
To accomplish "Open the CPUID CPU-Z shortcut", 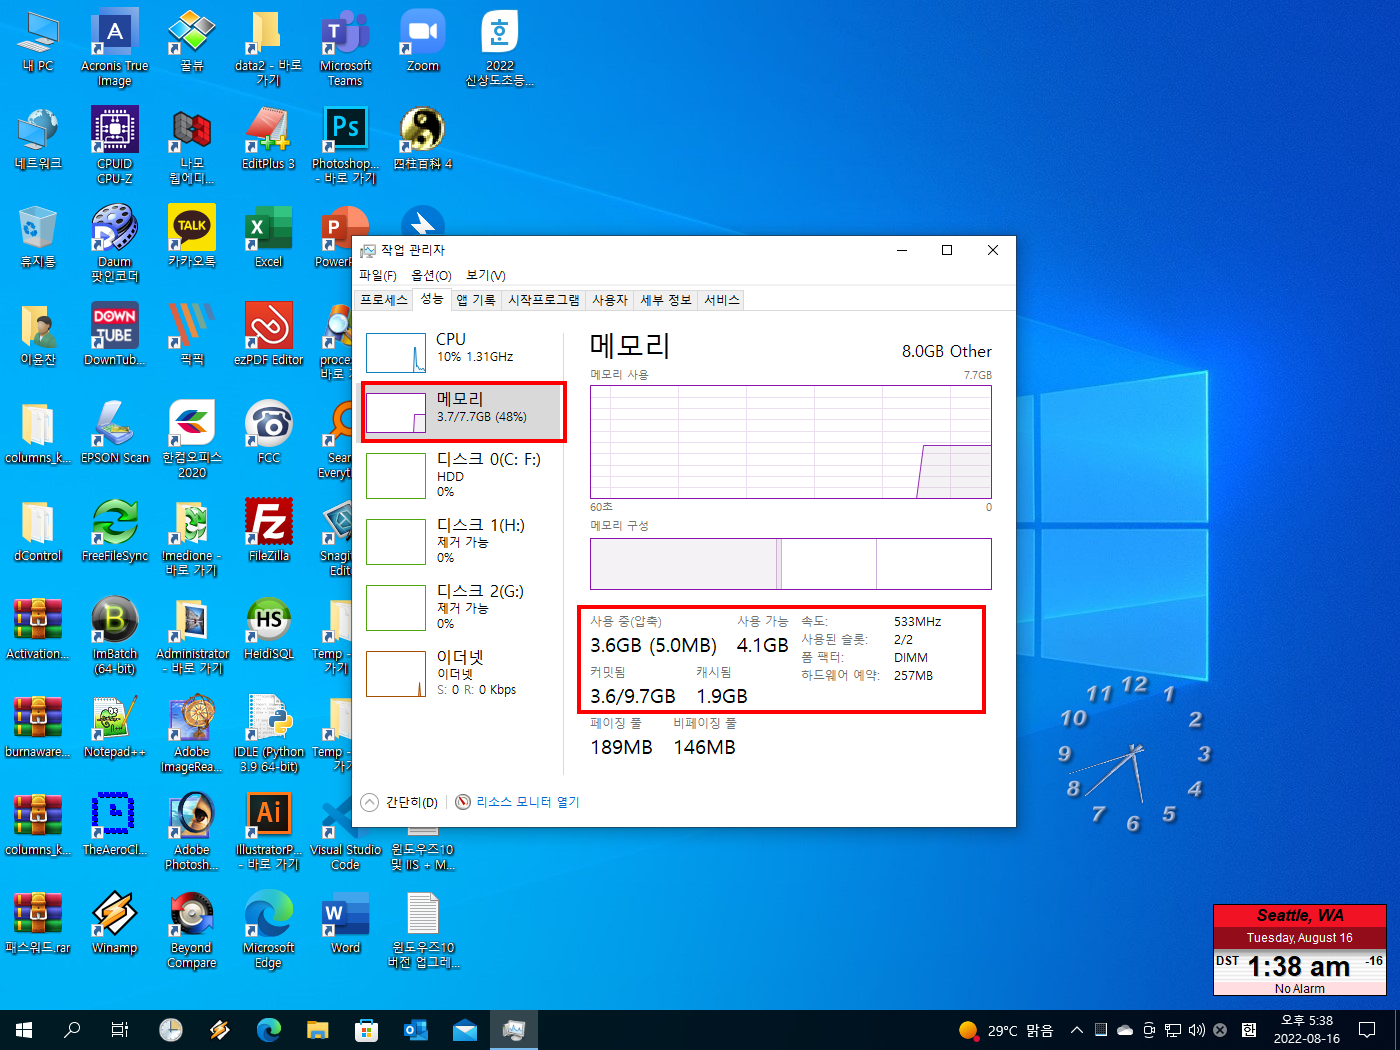I will coord(115,146).
